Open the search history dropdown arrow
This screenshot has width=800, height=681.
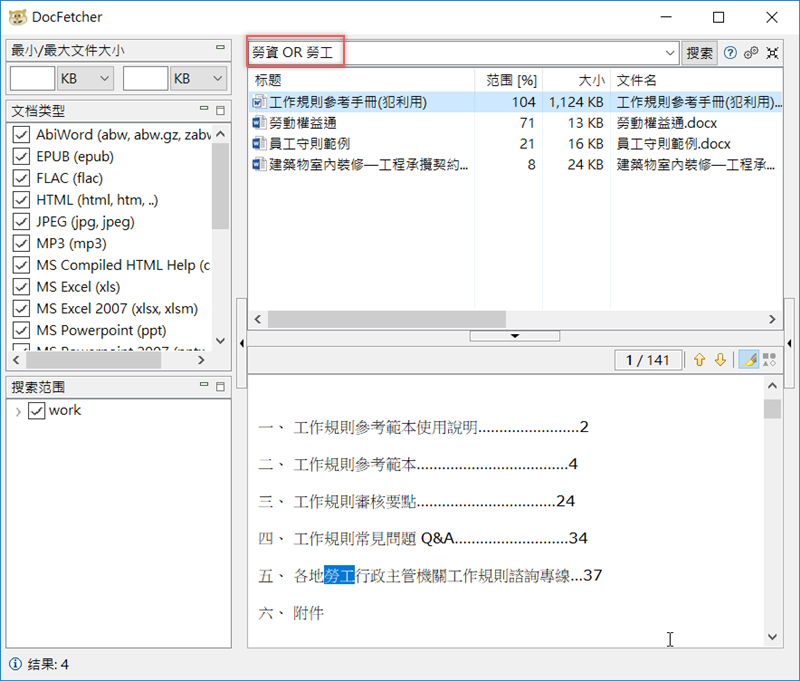(670, 53)
